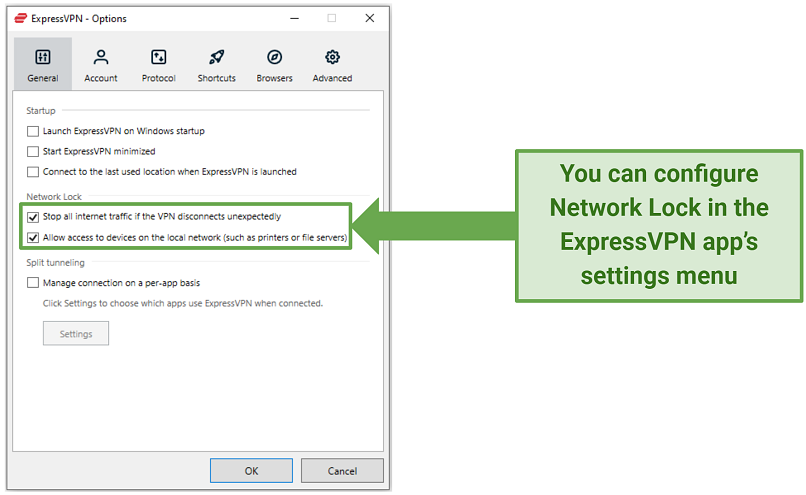Switch to the Account tab

[101, 65]
